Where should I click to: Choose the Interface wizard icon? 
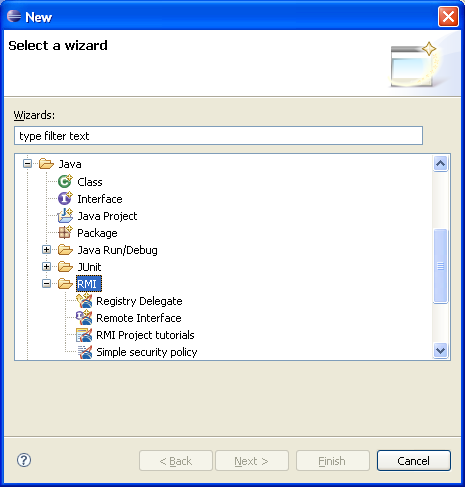tap(65, 199)
